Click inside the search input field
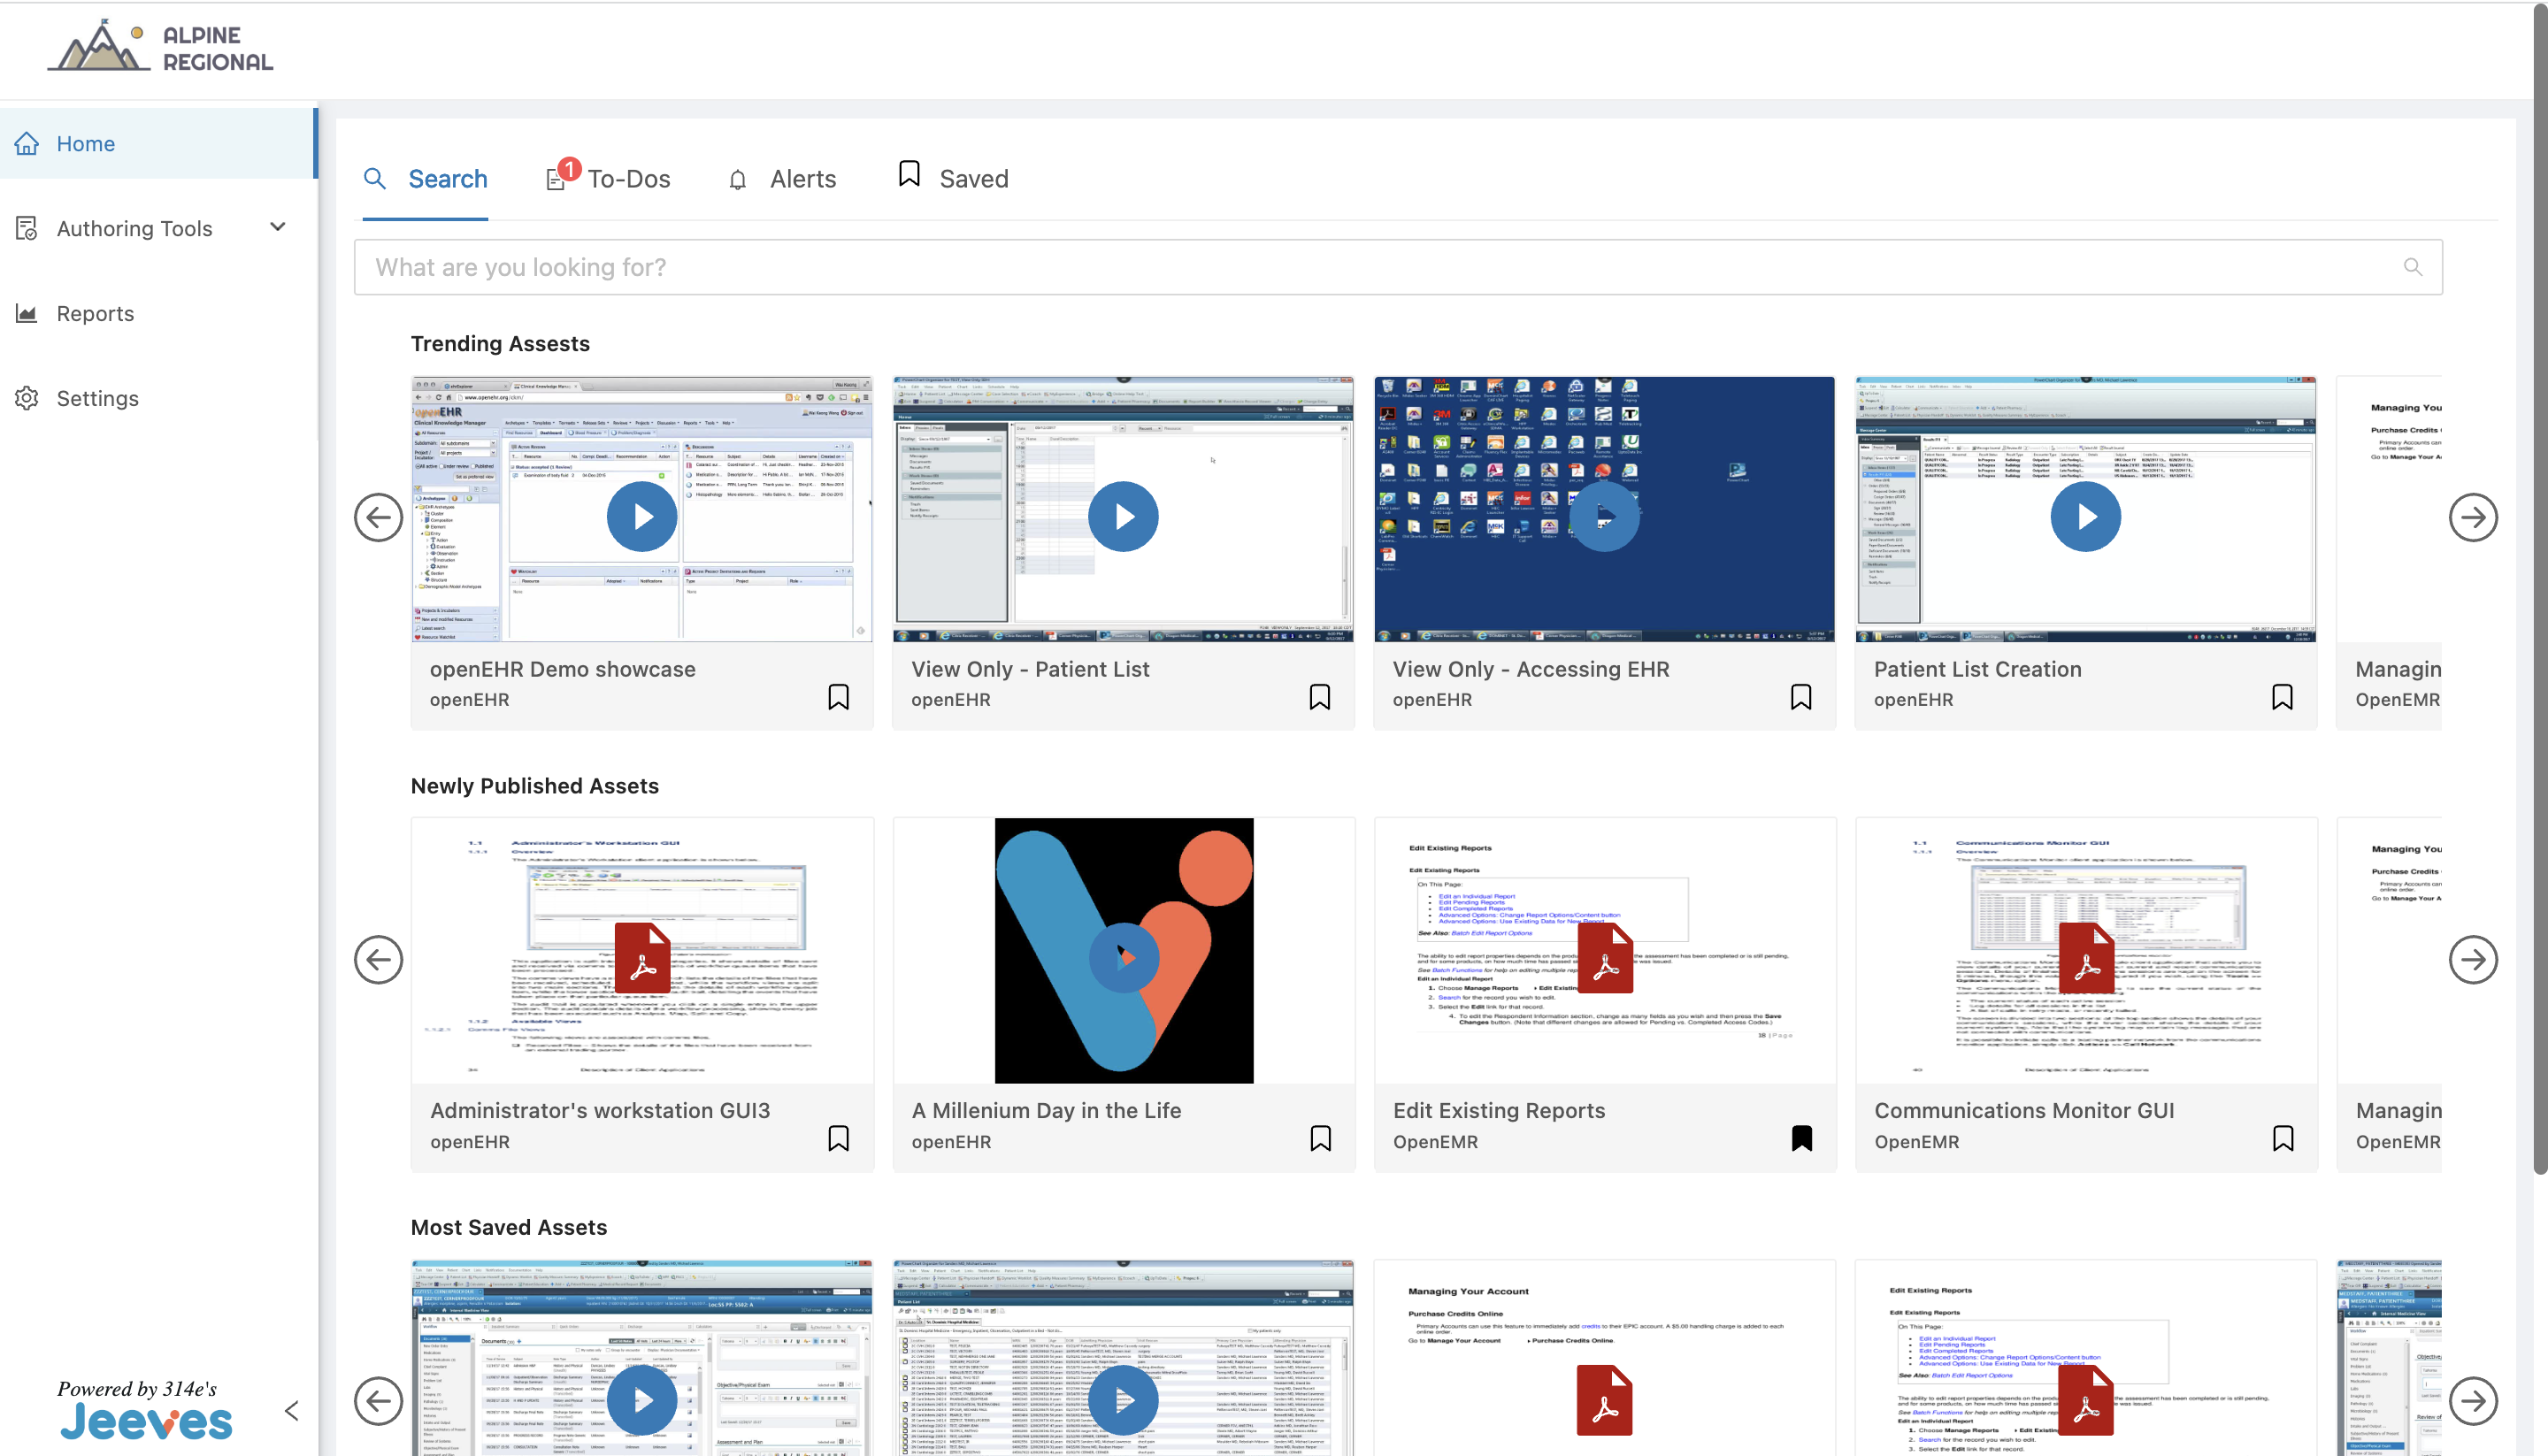 pyautogui.click(x=1200, y=267)
